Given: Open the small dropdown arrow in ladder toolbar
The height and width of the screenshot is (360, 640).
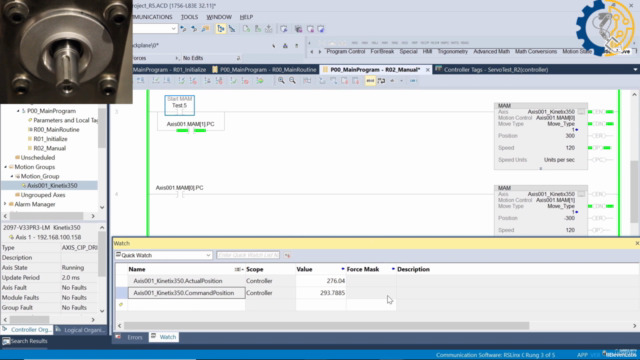Looking at the screenshot, I should coord(402,81).
